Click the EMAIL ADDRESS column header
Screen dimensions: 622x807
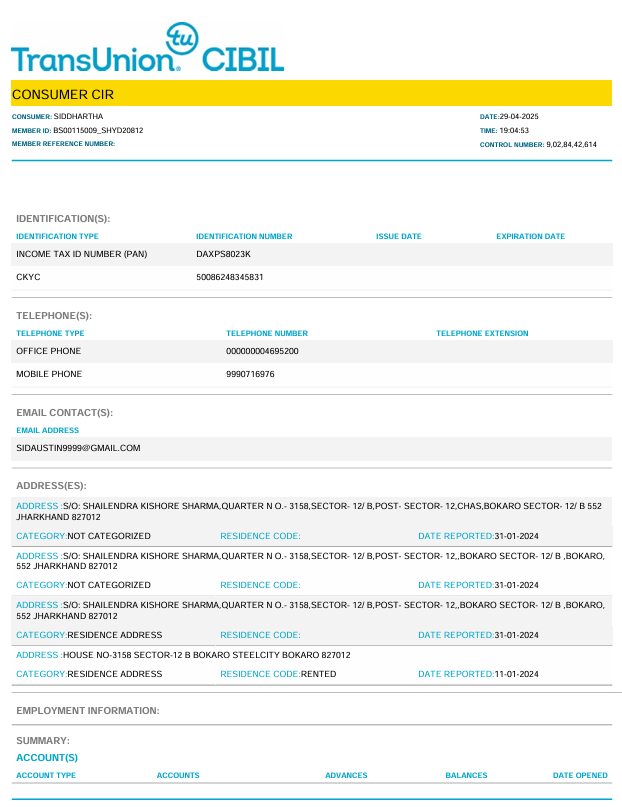pos(47,430)
